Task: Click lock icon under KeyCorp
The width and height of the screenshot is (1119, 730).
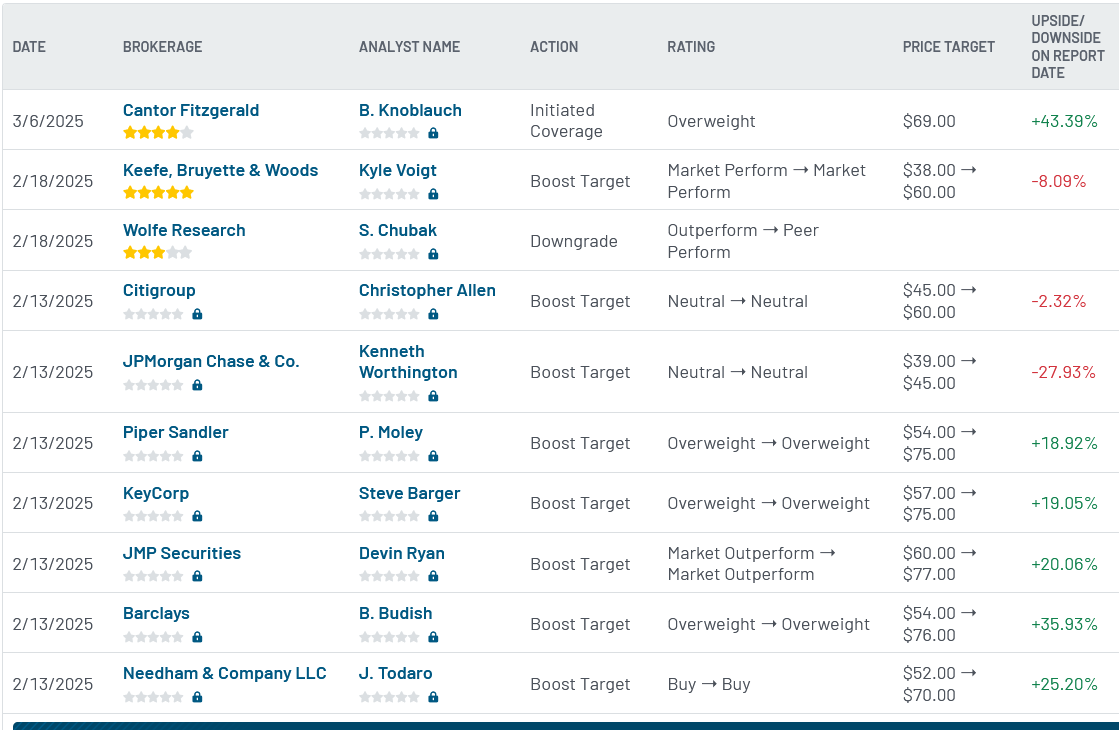Action: coord(198,515)
